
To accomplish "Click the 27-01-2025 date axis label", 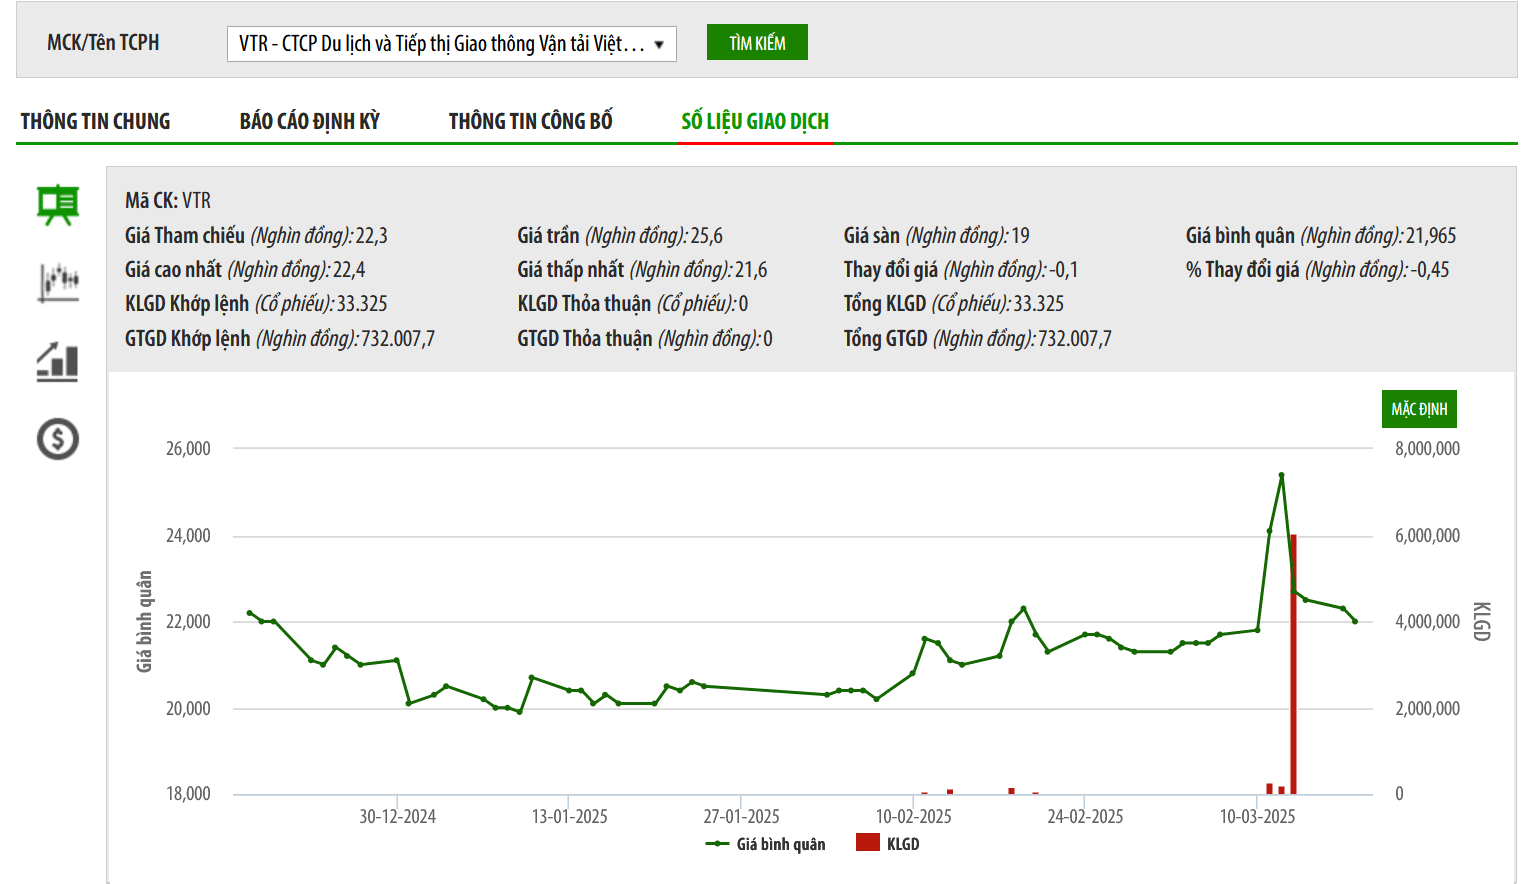I will point(741,817).
